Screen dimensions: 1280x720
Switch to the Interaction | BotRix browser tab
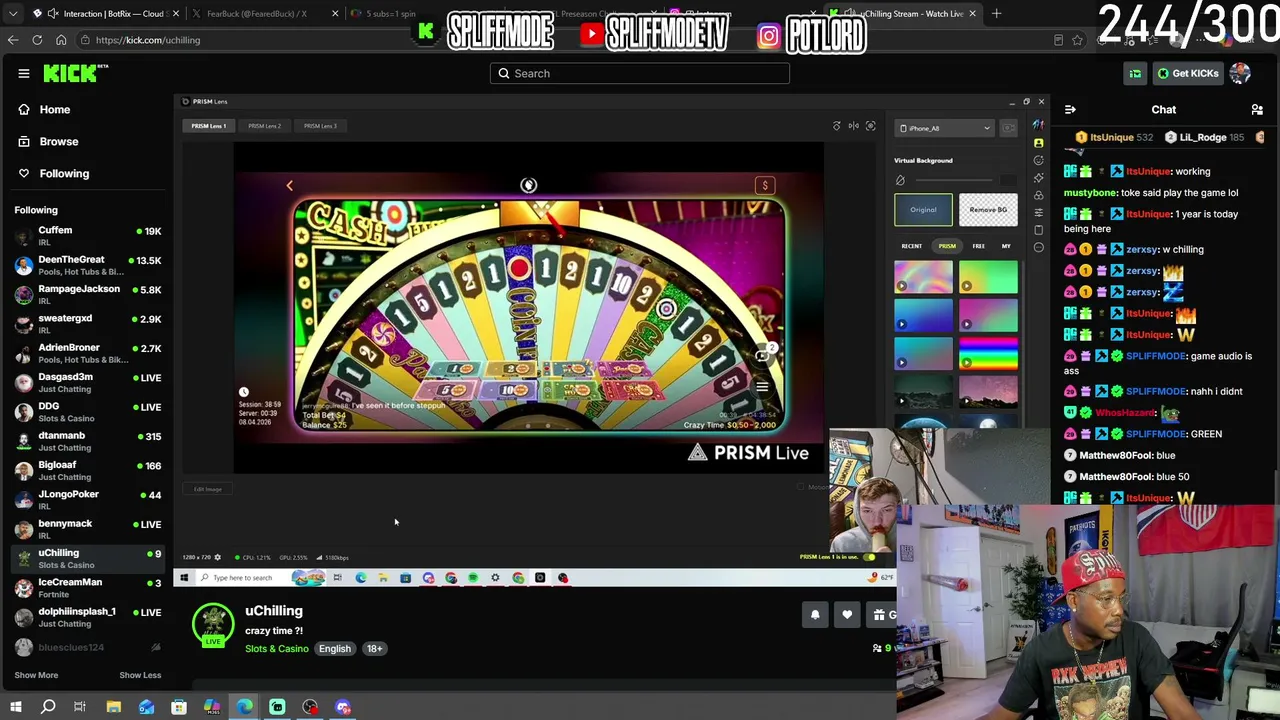105,14
